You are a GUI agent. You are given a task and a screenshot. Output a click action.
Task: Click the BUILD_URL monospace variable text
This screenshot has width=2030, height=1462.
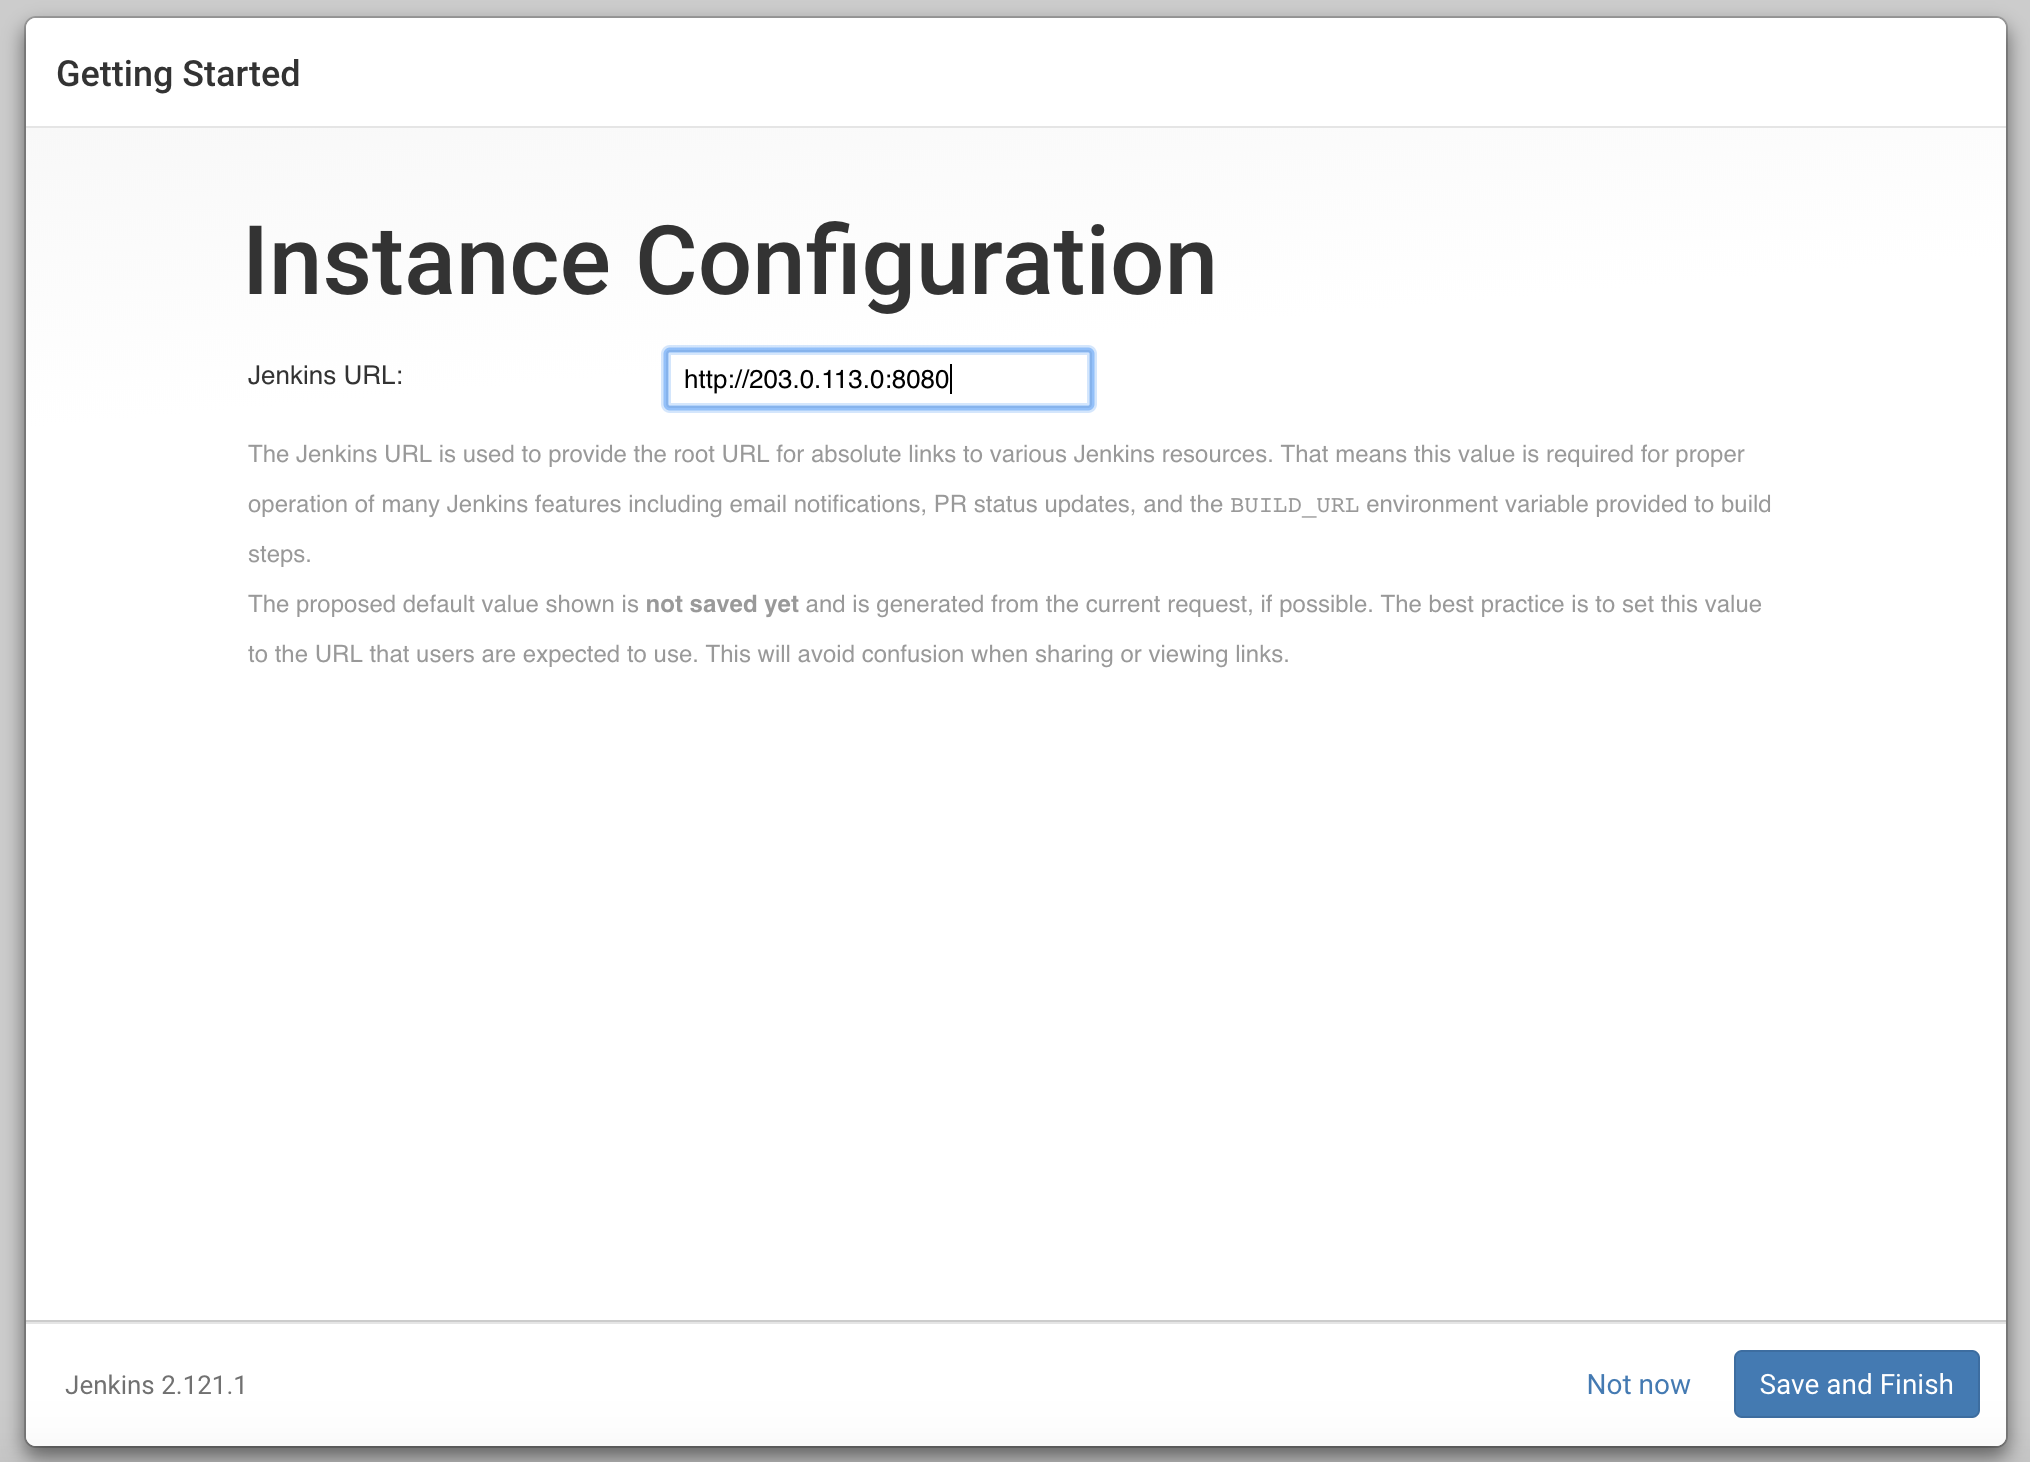pyautogui.click(x=1293, y=505)
